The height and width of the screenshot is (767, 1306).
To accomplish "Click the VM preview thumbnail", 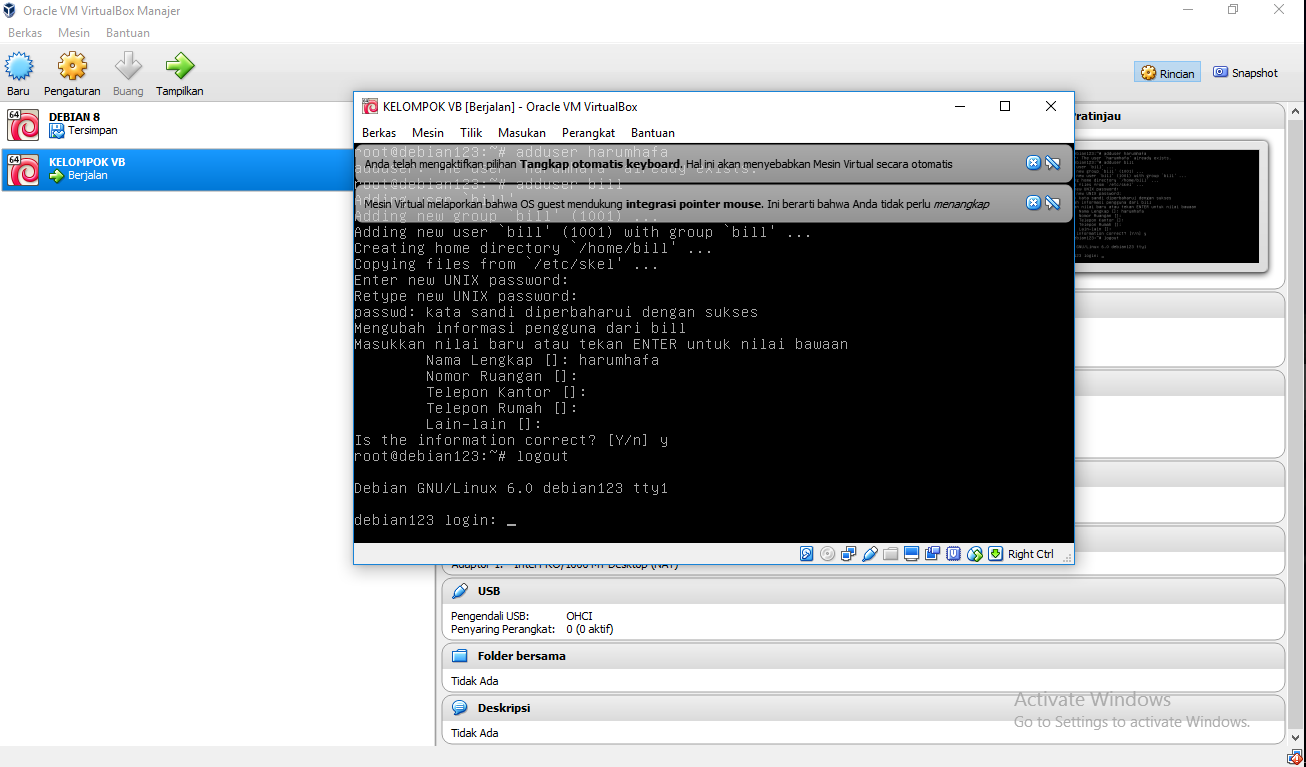I will [x=1166, y=206].
